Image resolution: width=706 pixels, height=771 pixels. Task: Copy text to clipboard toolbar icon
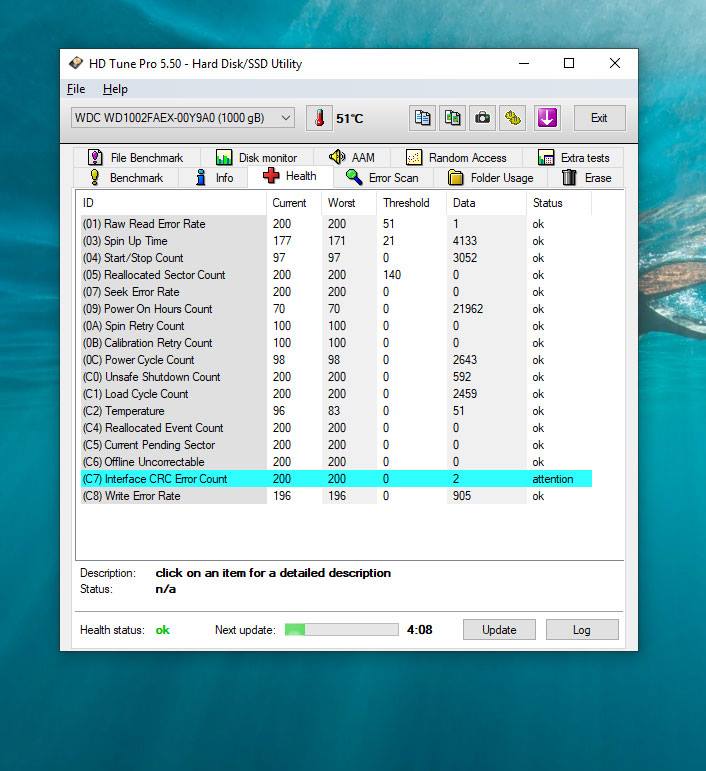pyautogui.click(x=422, y=118)
